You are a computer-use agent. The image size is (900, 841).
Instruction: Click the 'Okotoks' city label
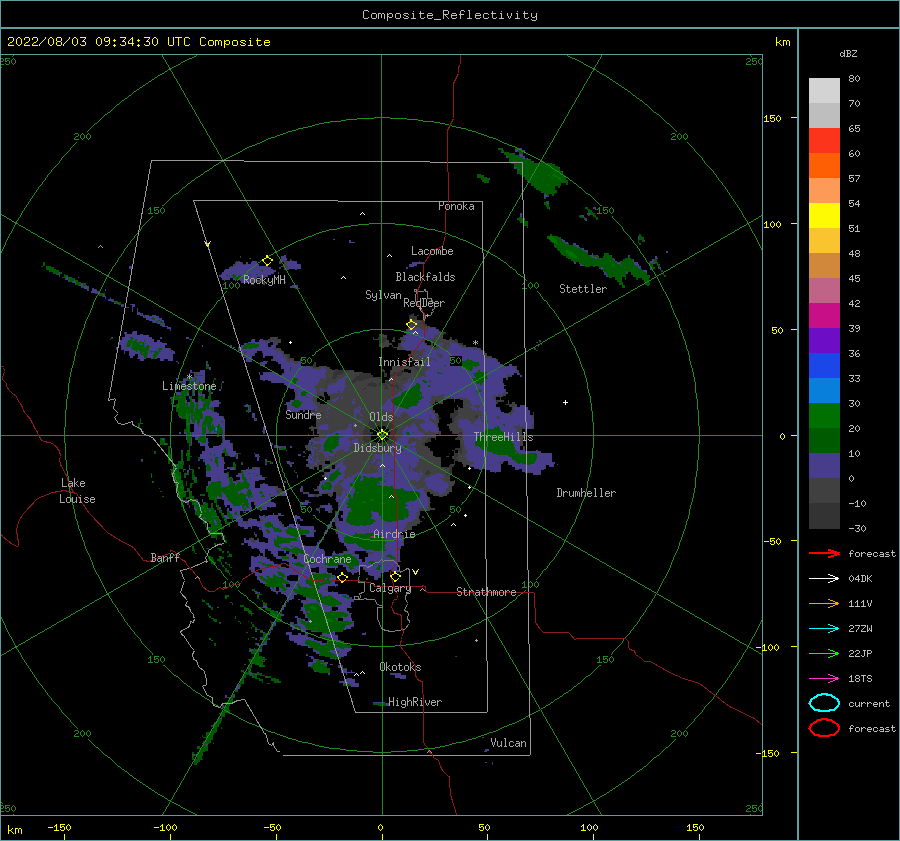(x=400, y=667)
